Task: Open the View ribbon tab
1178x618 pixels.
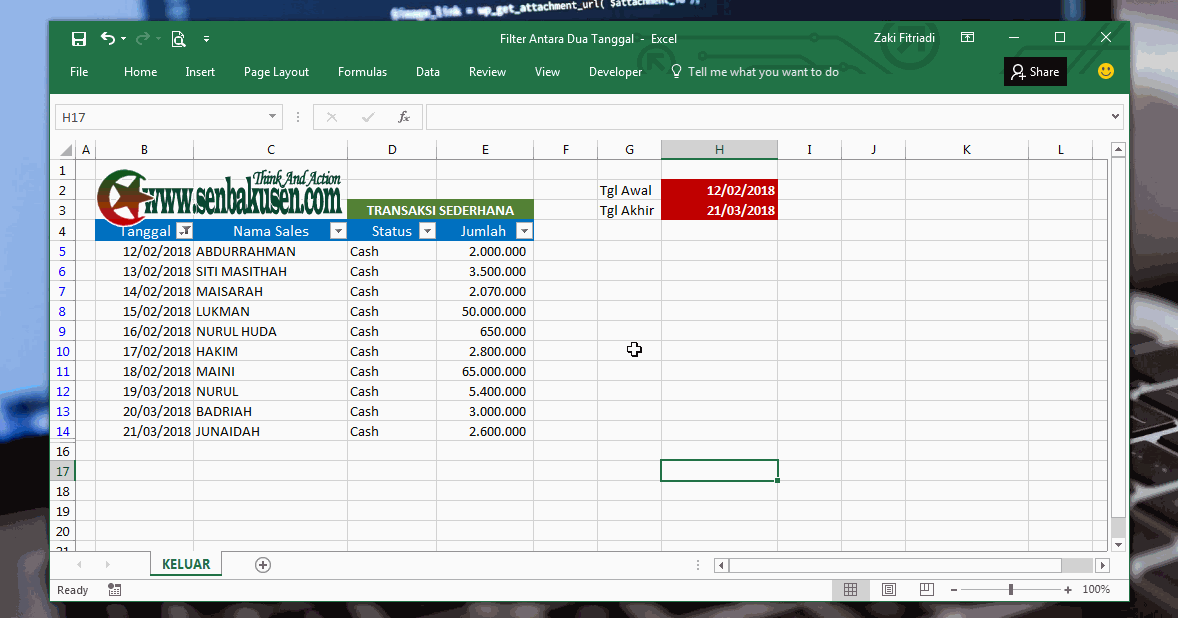Action: [547, 71]
